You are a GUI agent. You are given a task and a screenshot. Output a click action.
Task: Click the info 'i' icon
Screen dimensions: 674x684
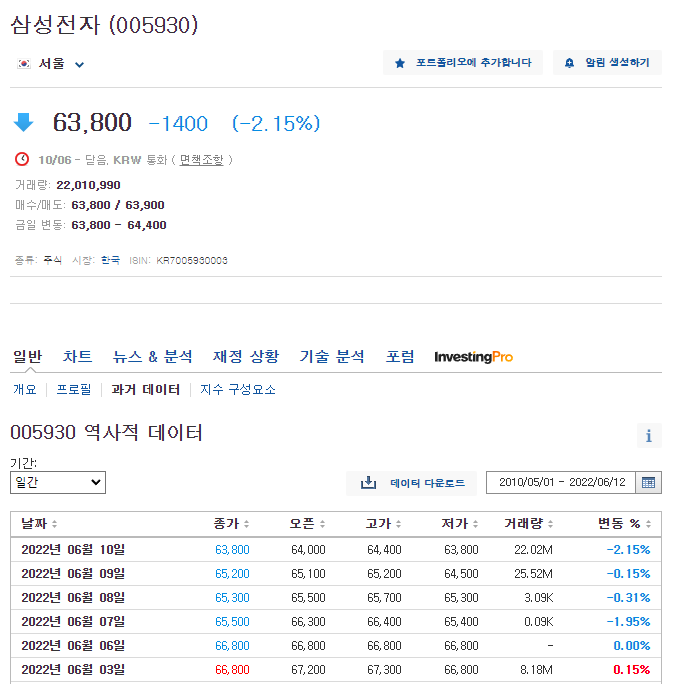(649, 435)
